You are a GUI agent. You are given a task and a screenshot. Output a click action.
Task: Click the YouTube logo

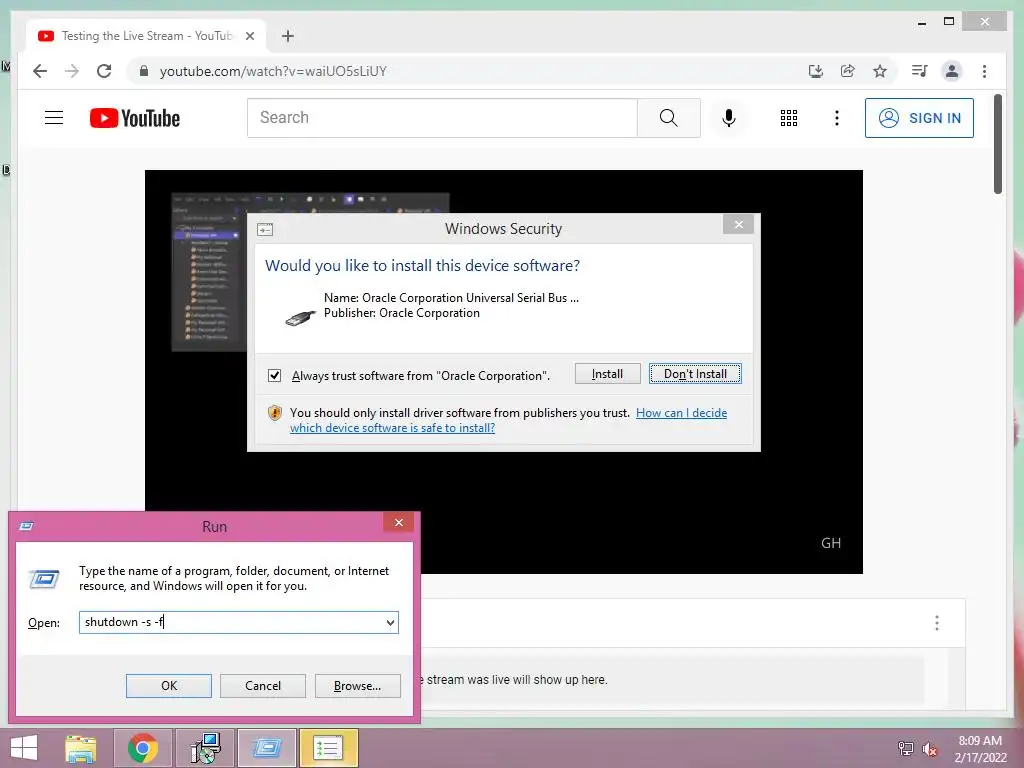point(135,118)
